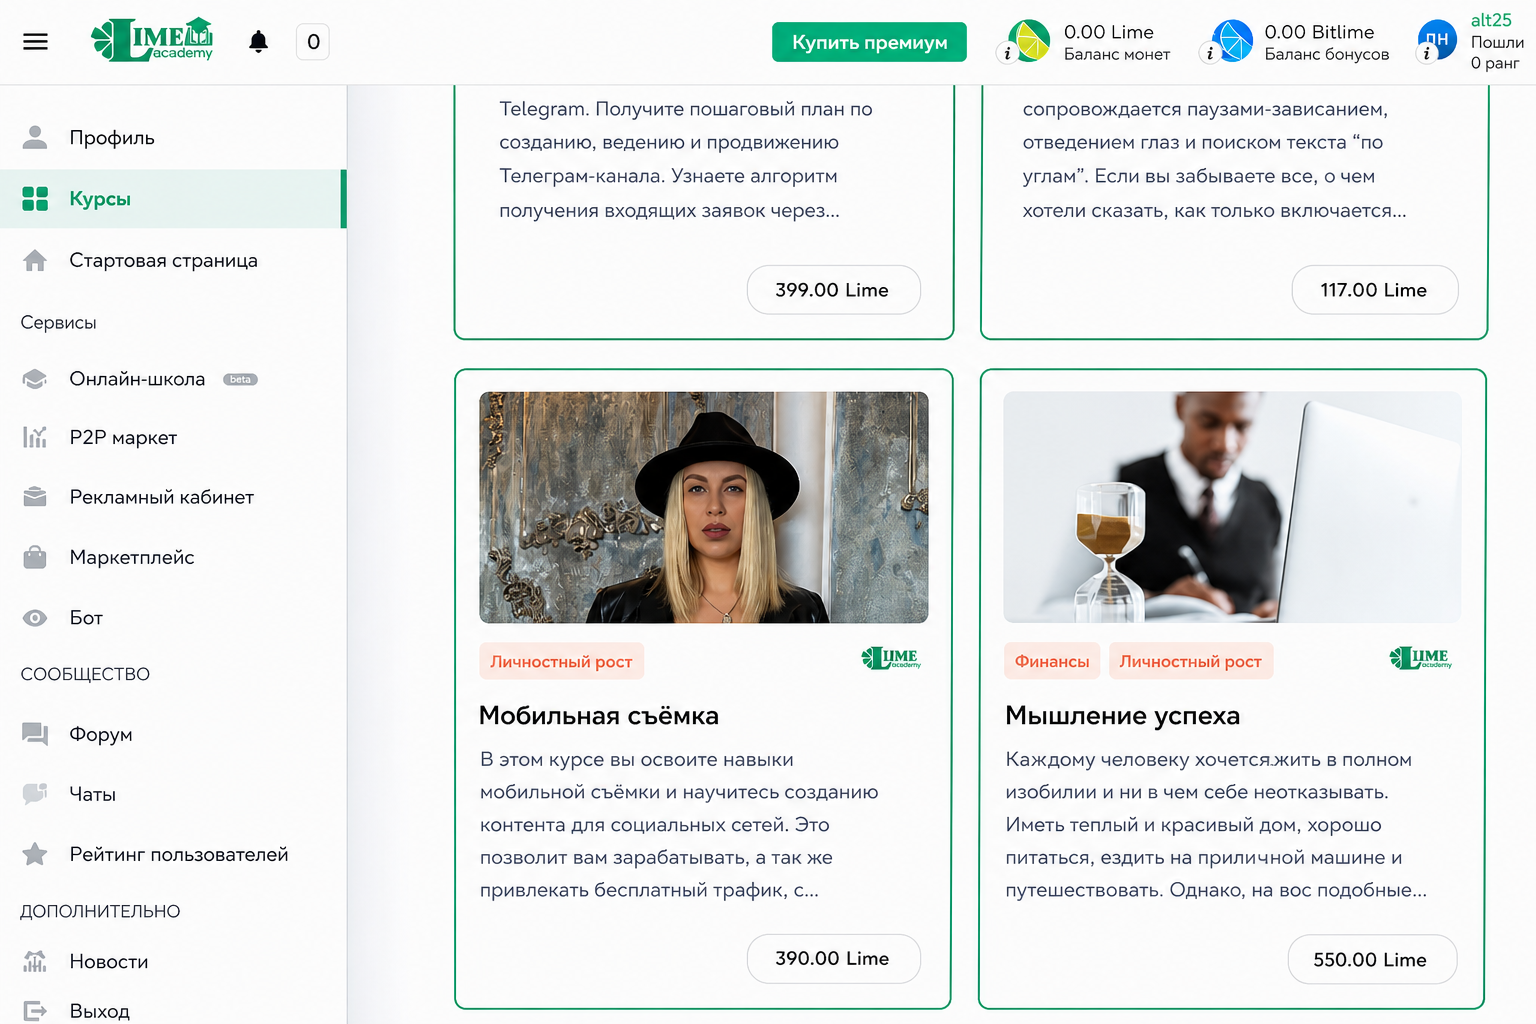This screenshot has height=1024, width=1536.
Task: Click the СООБЩЕСТВО section heading
Action: tap(85, 675)
